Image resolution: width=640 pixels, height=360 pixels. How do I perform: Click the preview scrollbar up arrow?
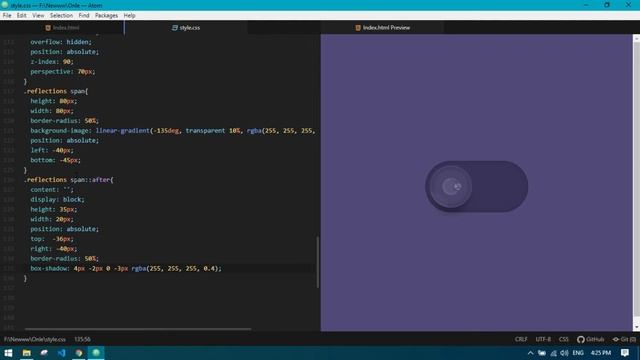coord(636,38)
